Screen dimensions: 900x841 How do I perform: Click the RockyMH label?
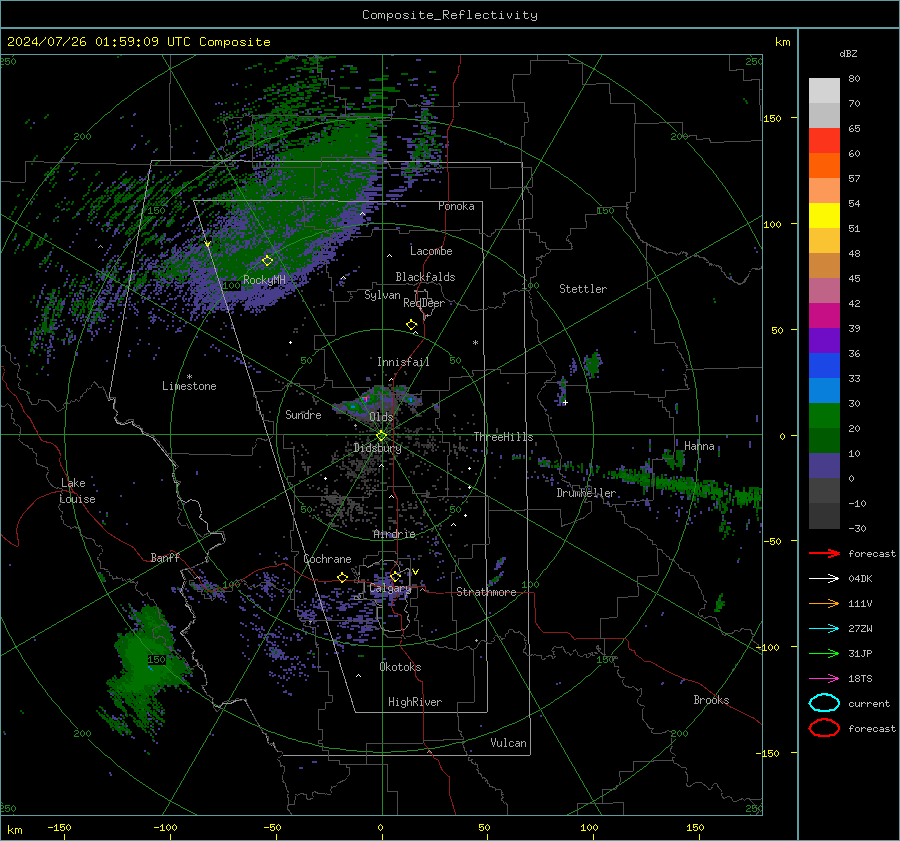(264, 280)
